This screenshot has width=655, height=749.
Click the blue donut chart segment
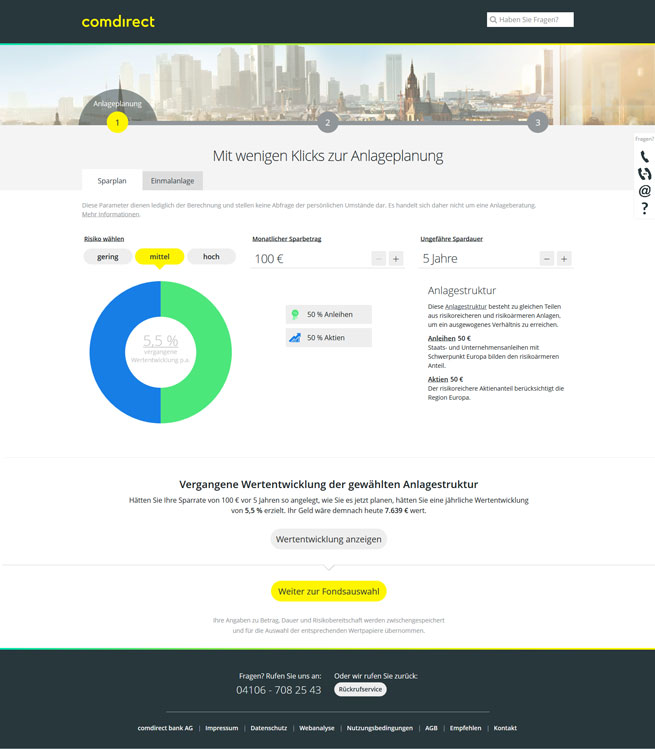[x=107, y=352]
